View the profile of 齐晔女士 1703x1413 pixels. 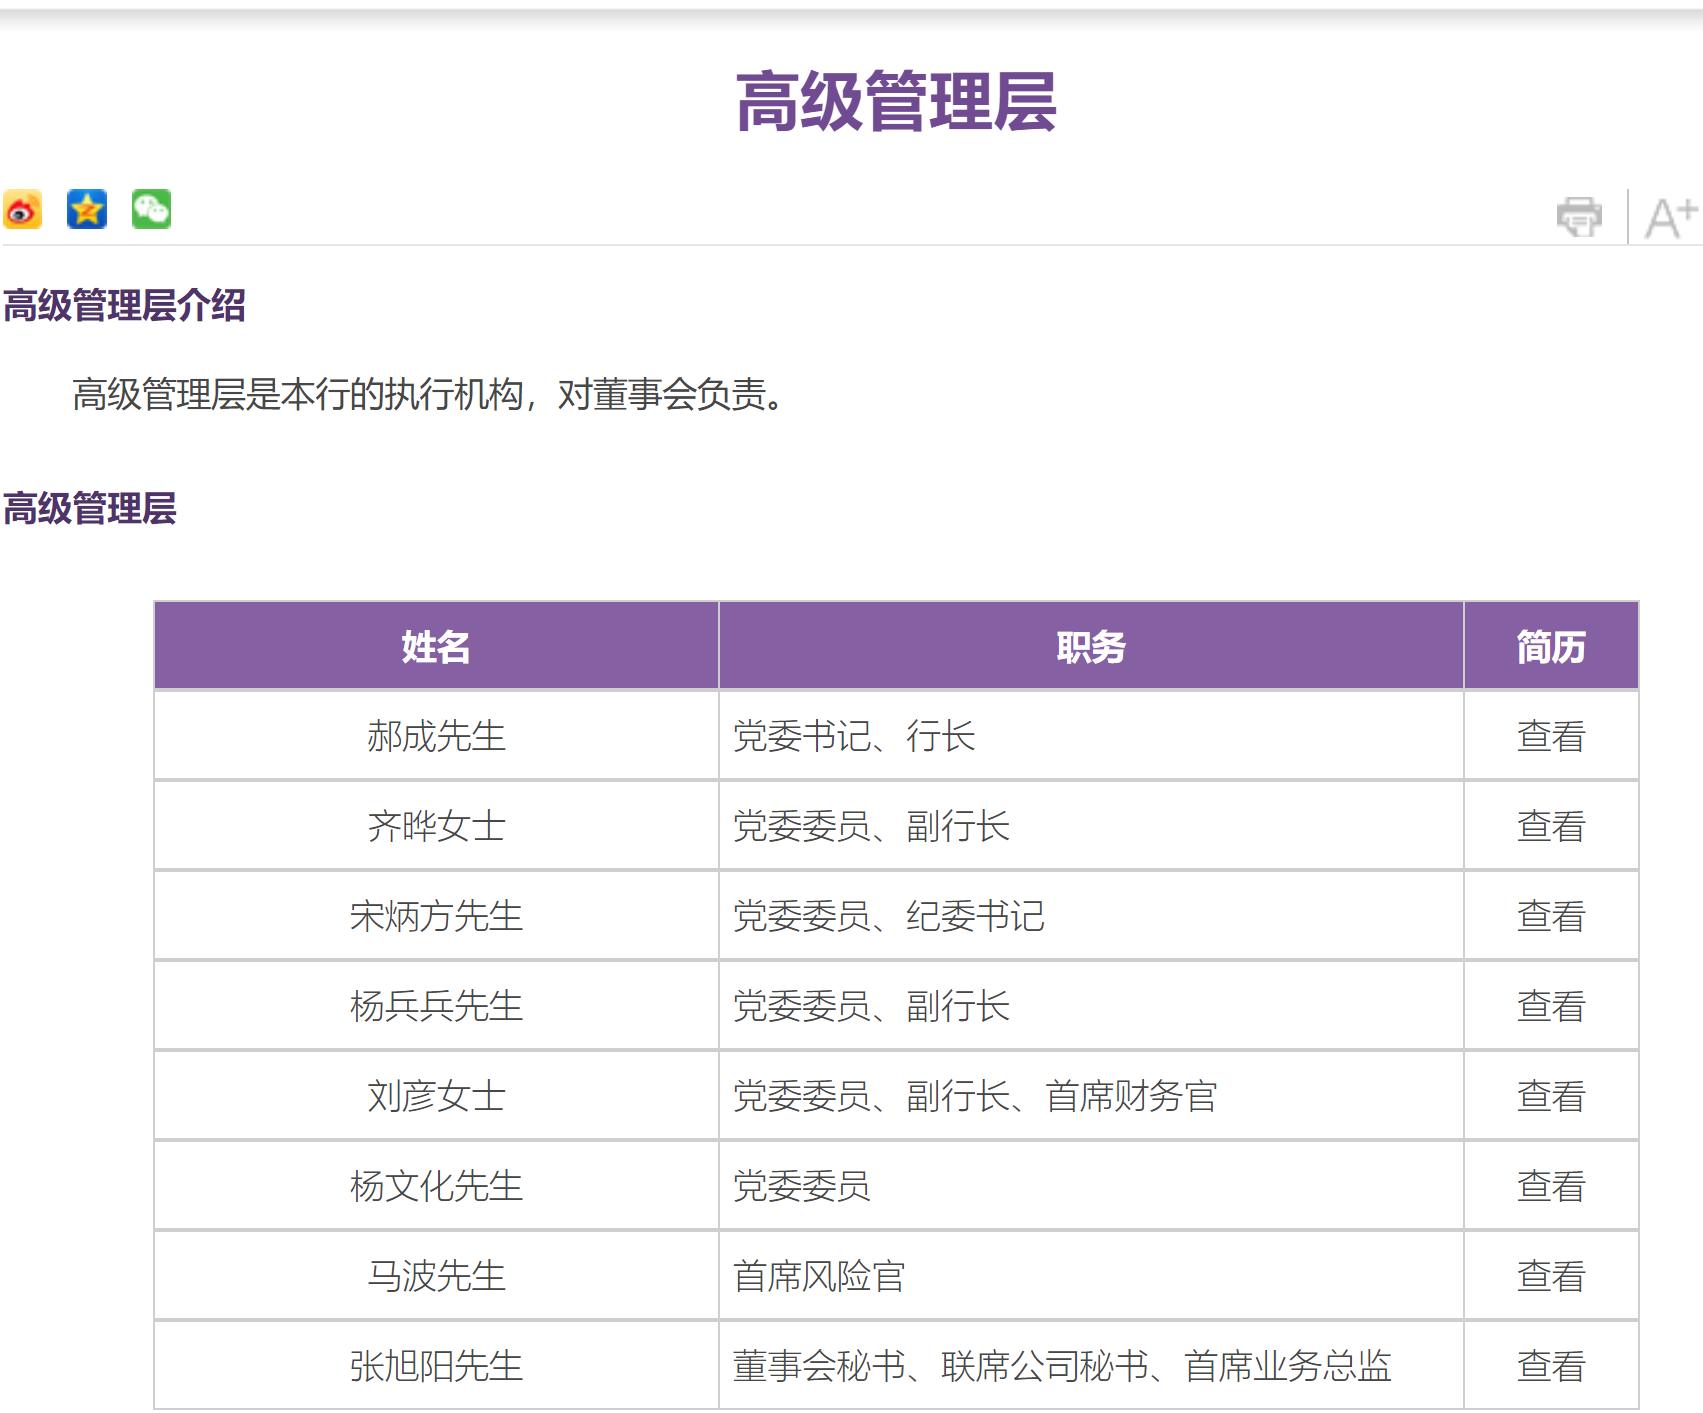point(1551,826)
